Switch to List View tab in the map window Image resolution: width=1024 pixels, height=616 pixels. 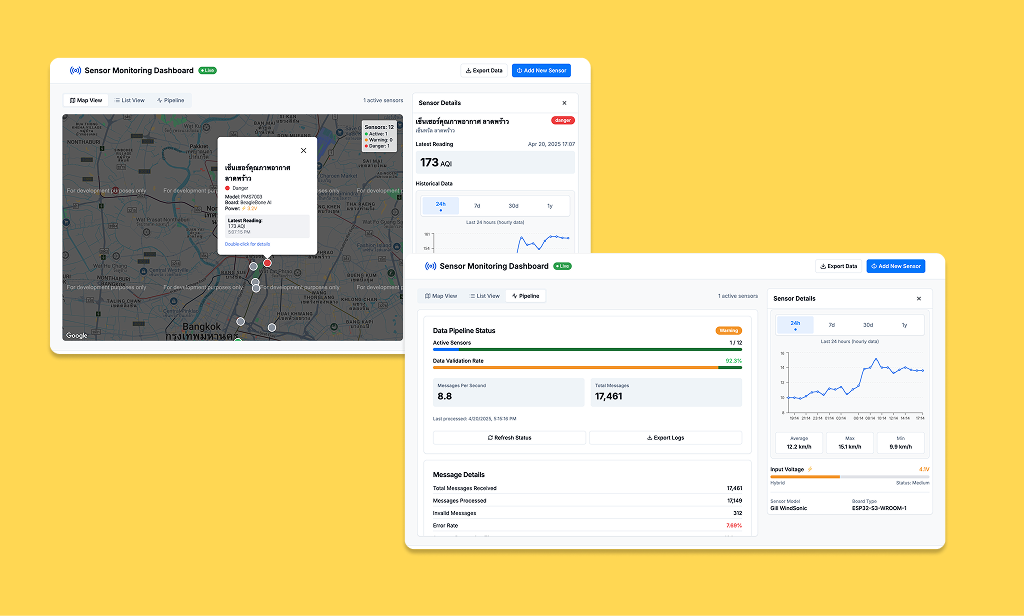(x=128, y=100)
